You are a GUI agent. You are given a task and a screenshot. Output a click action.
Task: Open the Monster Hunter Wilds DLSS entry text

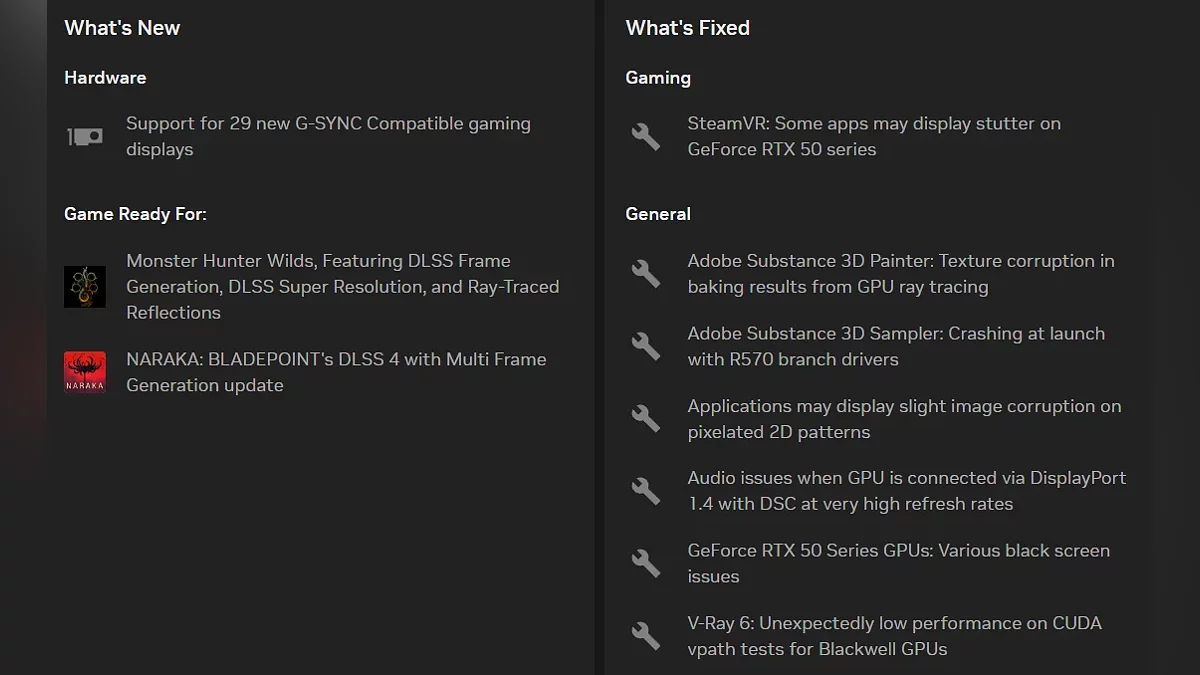[x=342, y=286]
